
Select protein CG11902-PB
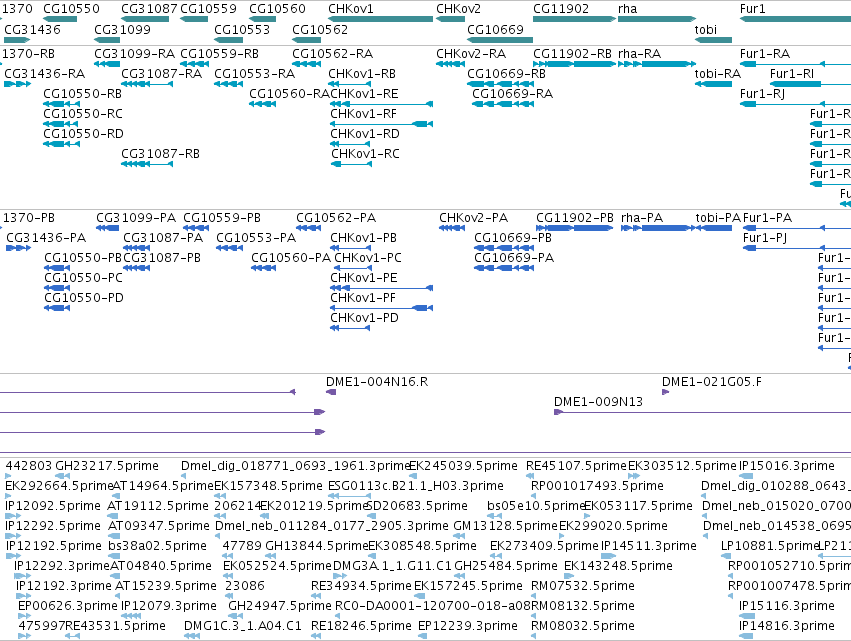[575, 218]
